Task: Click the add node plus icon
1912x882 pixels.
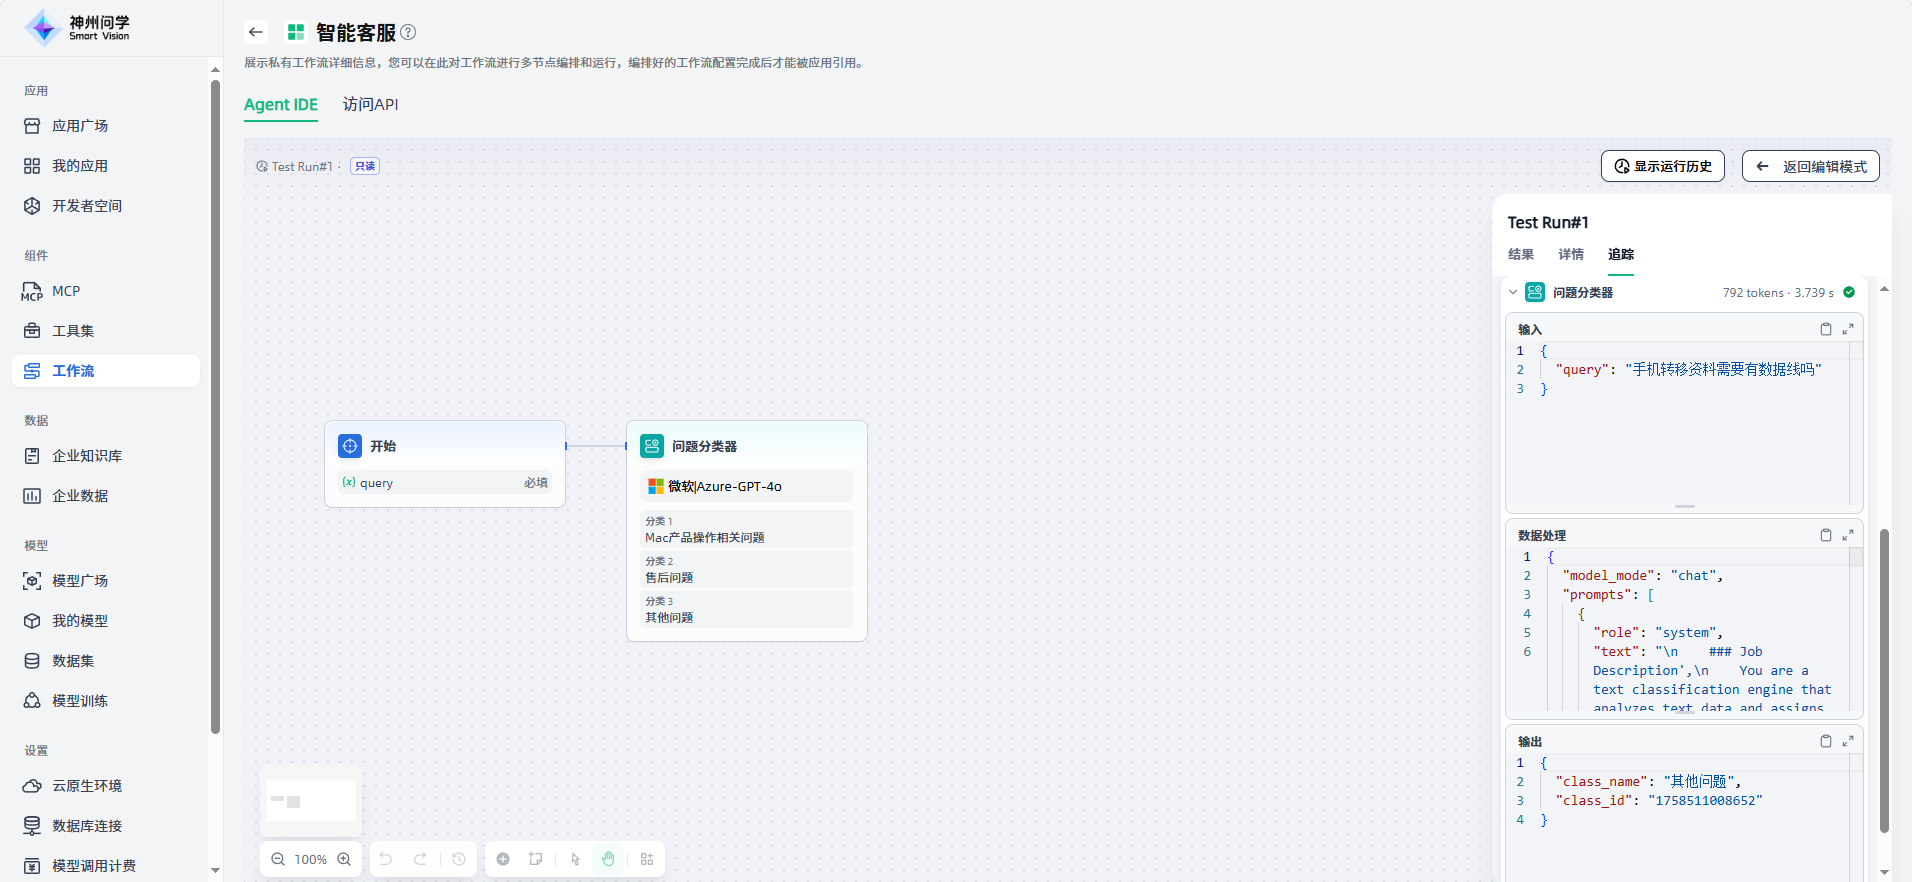Action: point(503,859)
